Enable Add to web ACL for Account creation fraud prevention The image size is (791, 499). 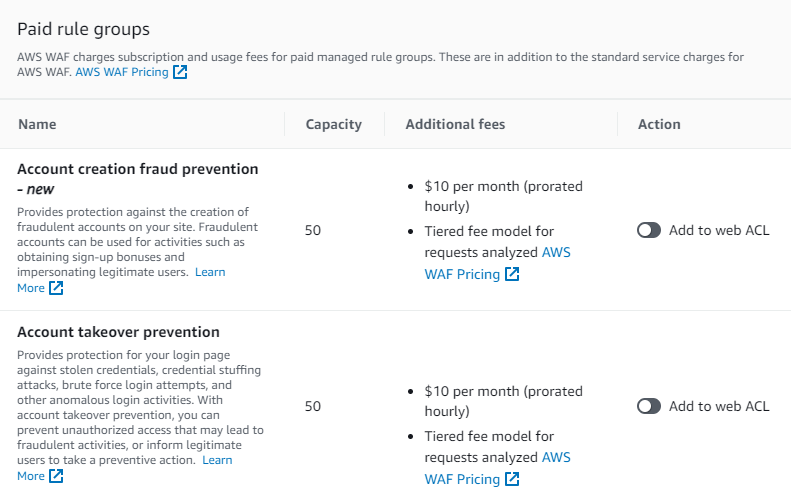click(x=649, y=230)
